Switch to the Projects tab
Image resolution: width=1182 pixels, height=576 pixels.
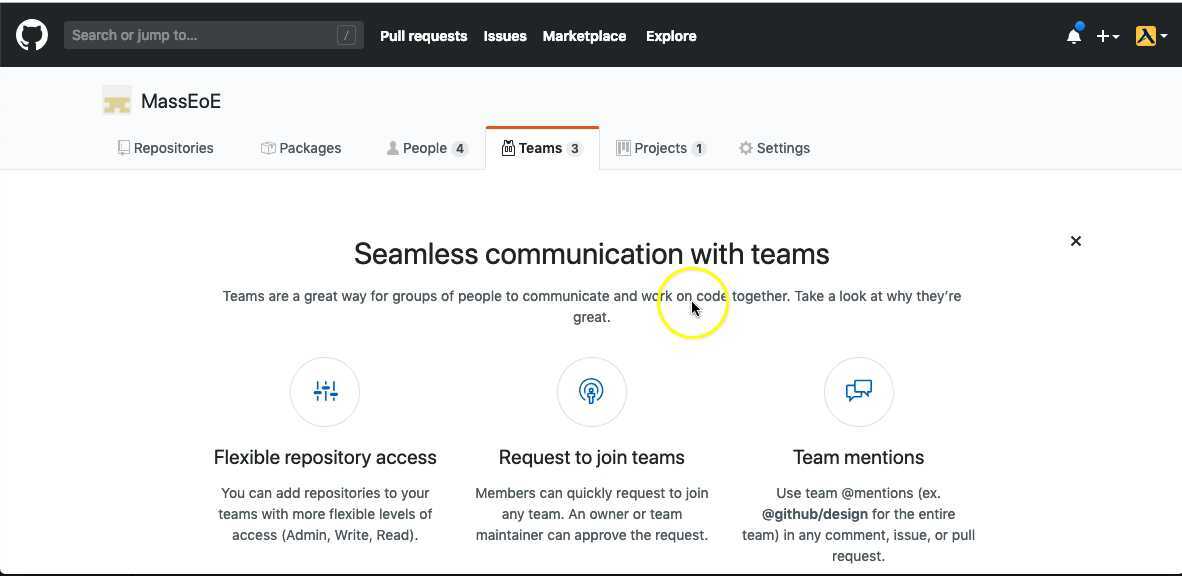pyautogui.click(x=660, y=149)
